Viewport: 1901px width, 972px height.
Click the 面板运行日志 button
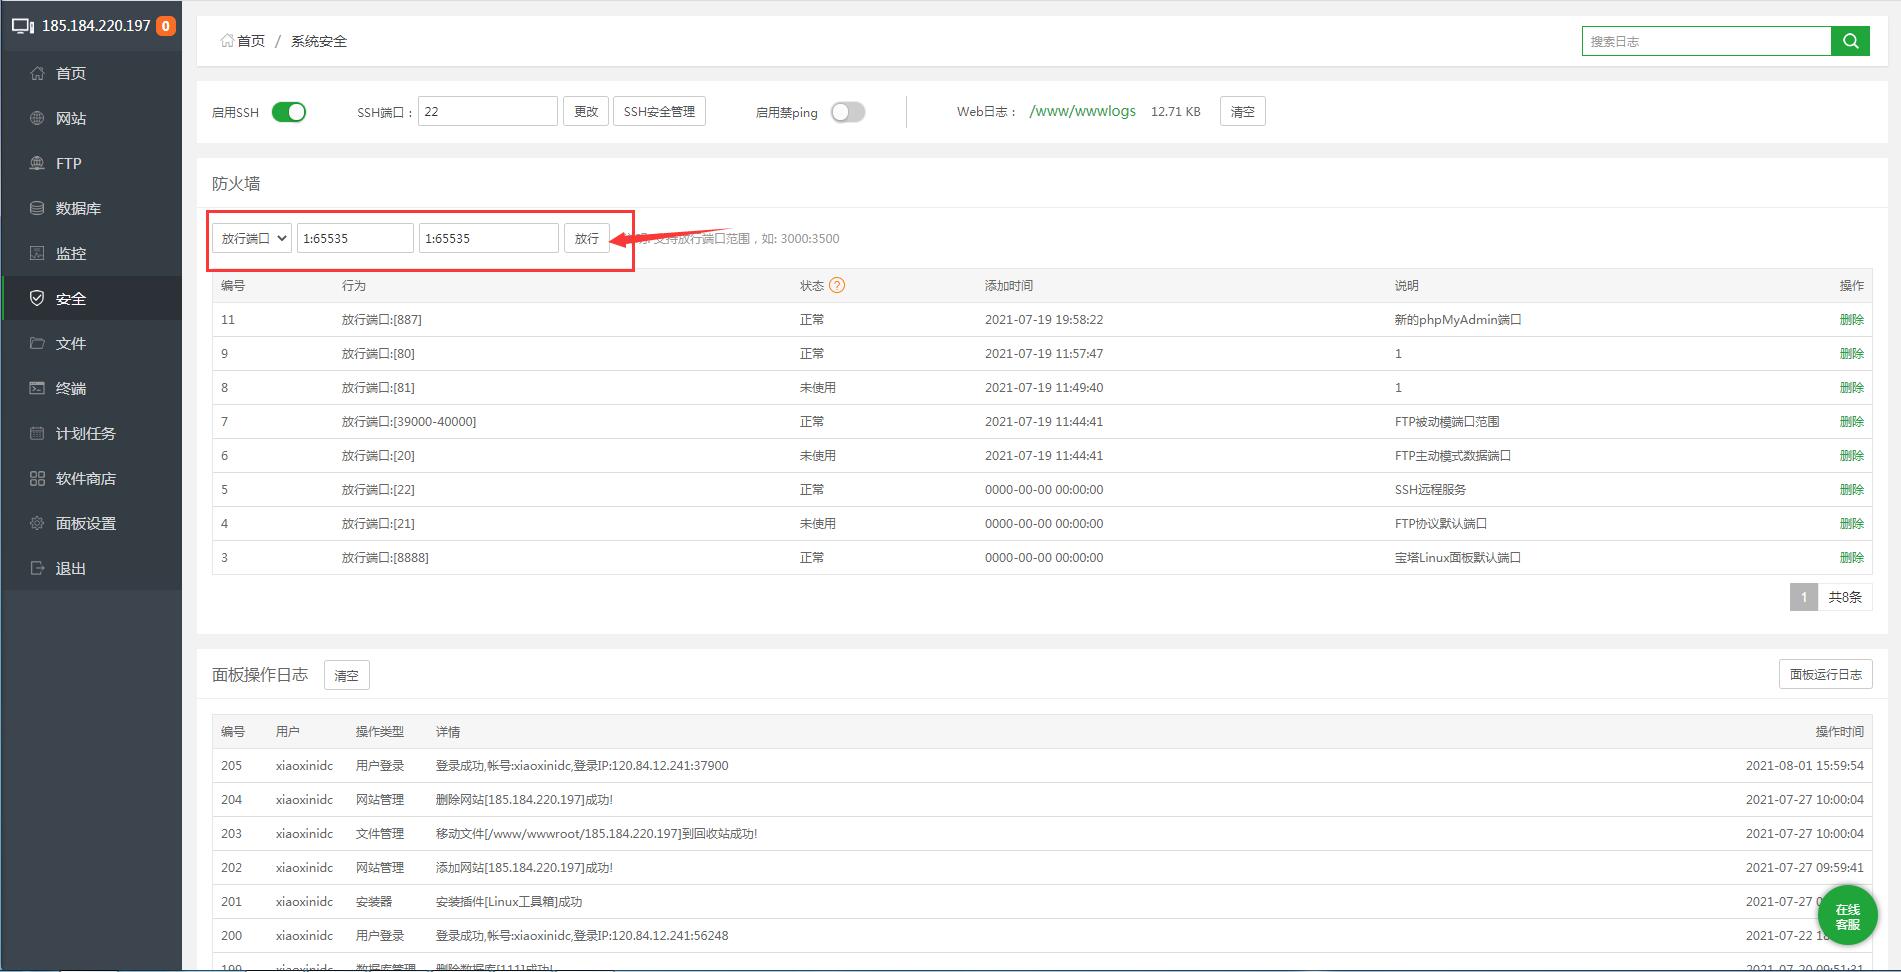click(x=1825, y=674)
